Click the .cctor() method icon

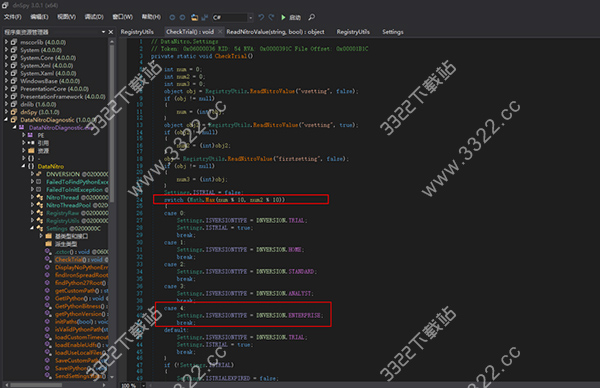48,251
